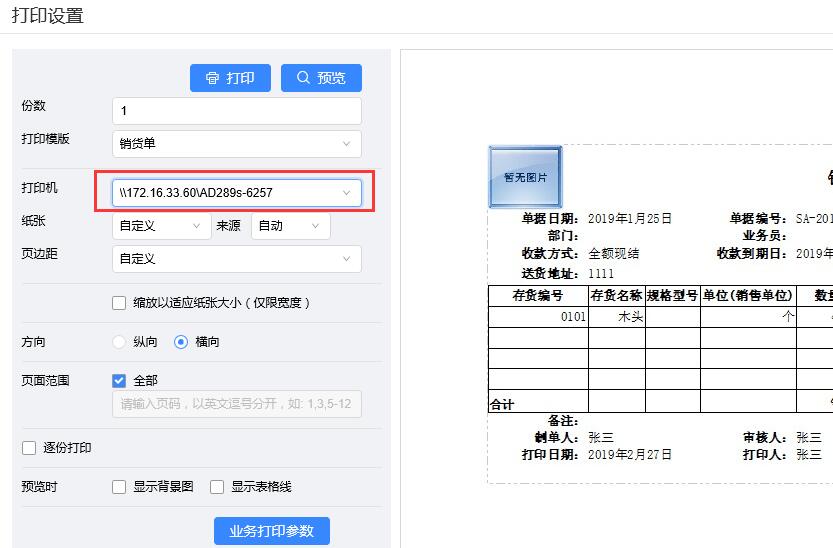The width and height of the screenshot is (833, 548).
Task: Click the magnifier icon on Preview button
Action: click(x=303, y=78)
